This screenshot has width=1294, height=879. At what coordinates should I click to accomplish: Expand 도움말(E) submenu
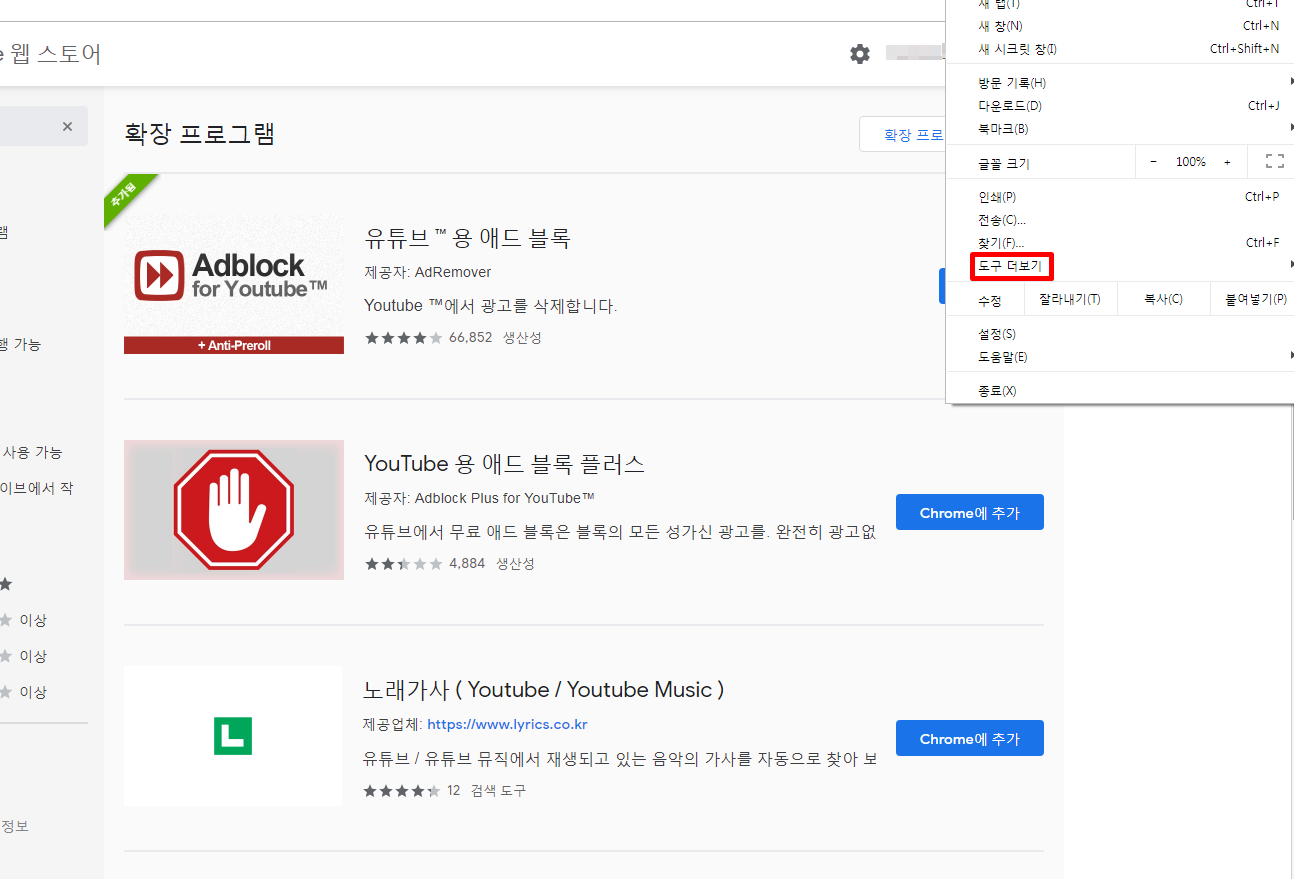coord(1120,357)
